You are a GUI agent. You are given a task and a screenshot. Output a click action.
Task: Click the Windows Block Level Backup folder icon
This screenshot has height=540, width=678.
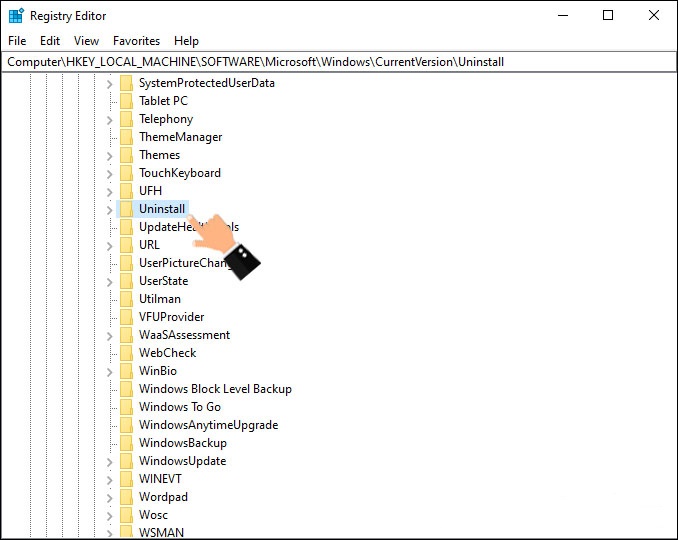(x=126, y=389)
